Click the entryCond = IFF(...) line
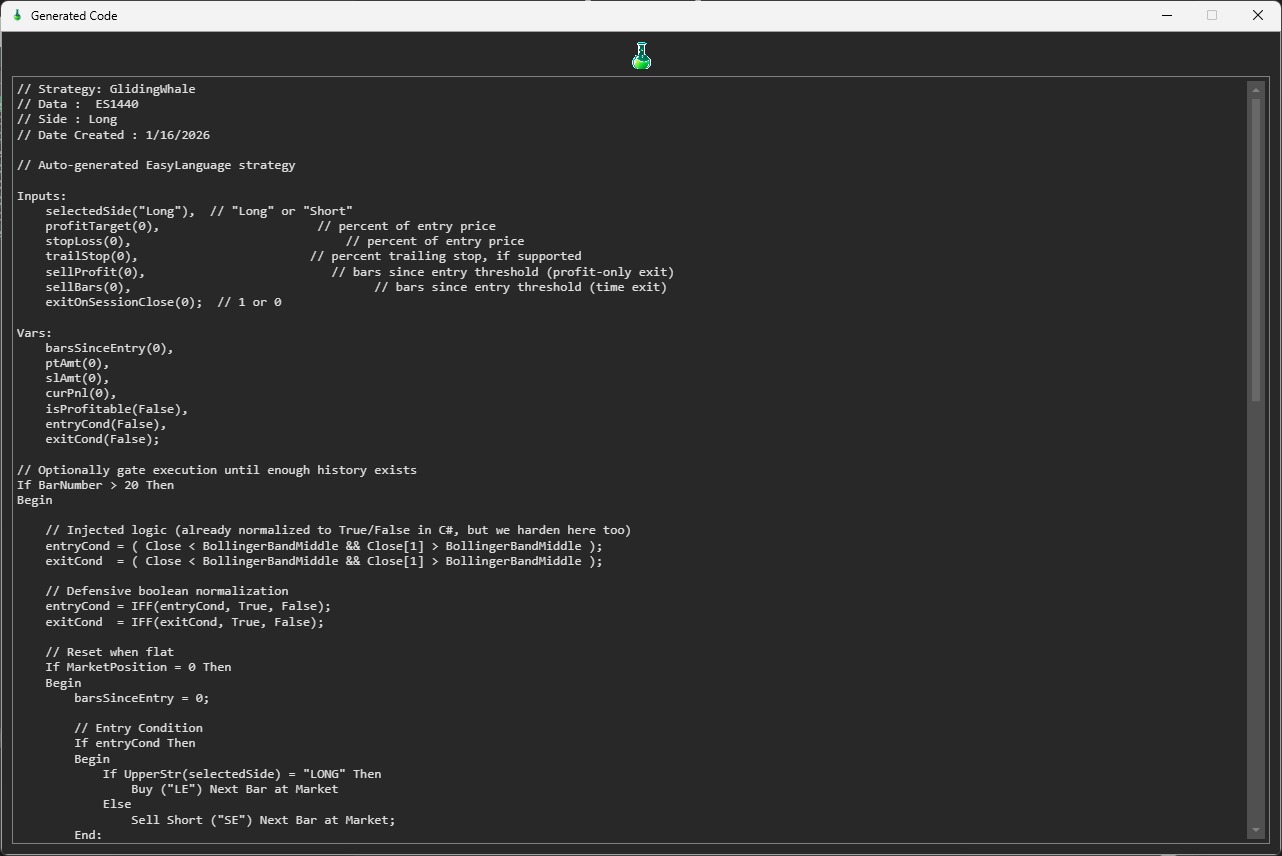 (188, 606)
